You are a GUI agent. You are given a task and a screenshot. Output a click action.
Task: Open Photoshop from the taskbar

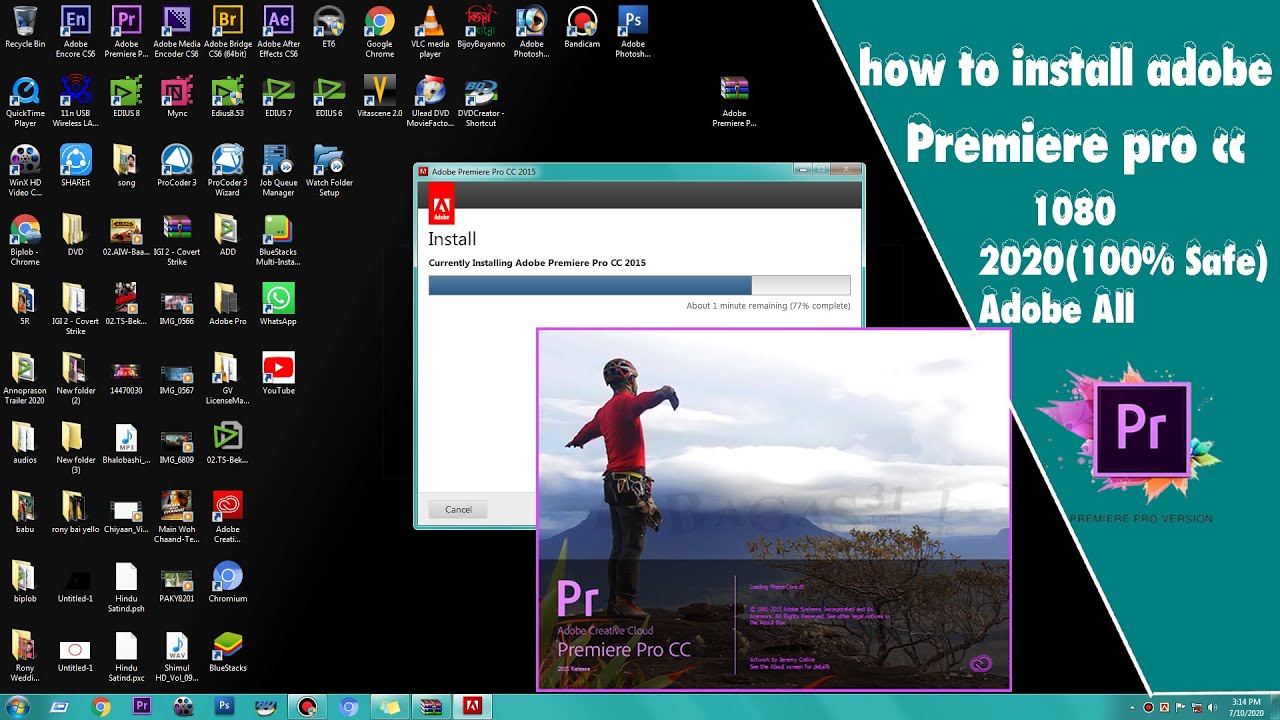click(x=225, y=707)
